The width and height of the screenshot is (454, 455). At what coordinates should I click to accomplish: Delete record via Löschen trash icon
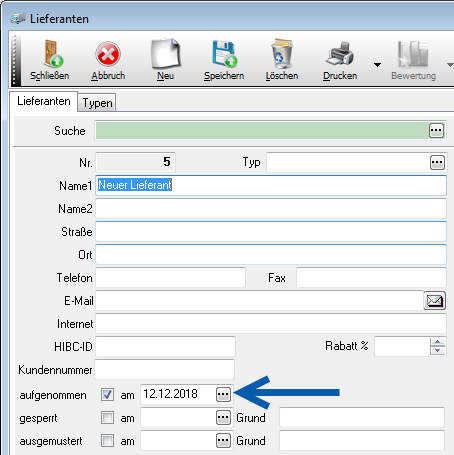(x=282, y=53)
